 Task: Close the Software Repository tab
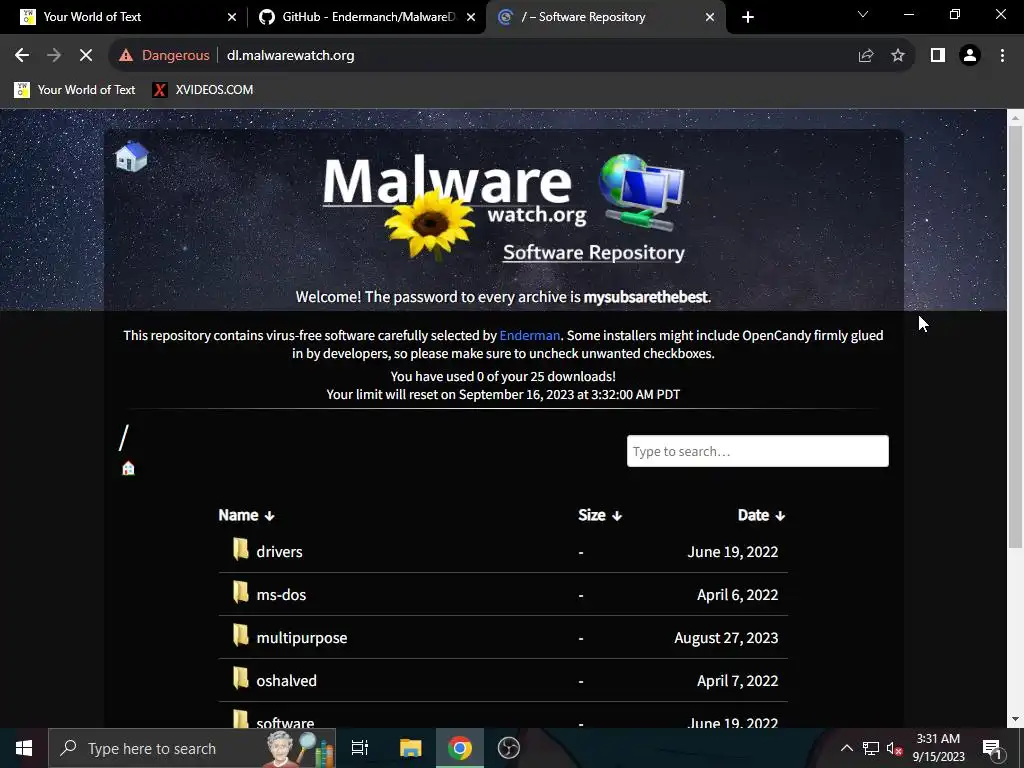pyautogui.click(x=710, y=17)
